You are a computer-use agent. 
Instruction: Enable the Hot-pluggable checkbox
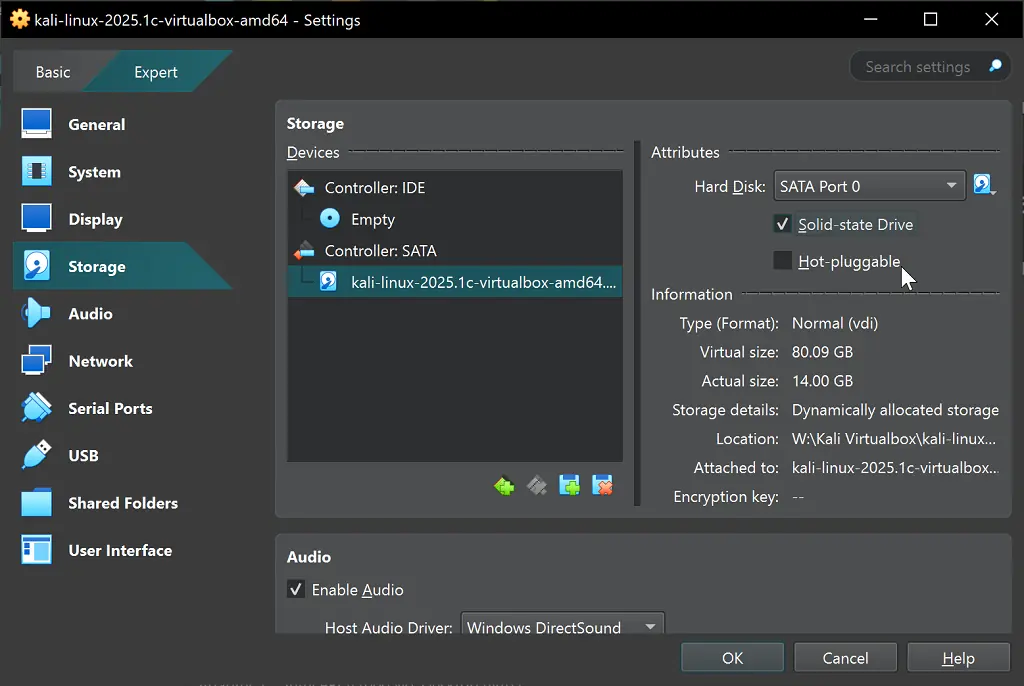(782, 261)
